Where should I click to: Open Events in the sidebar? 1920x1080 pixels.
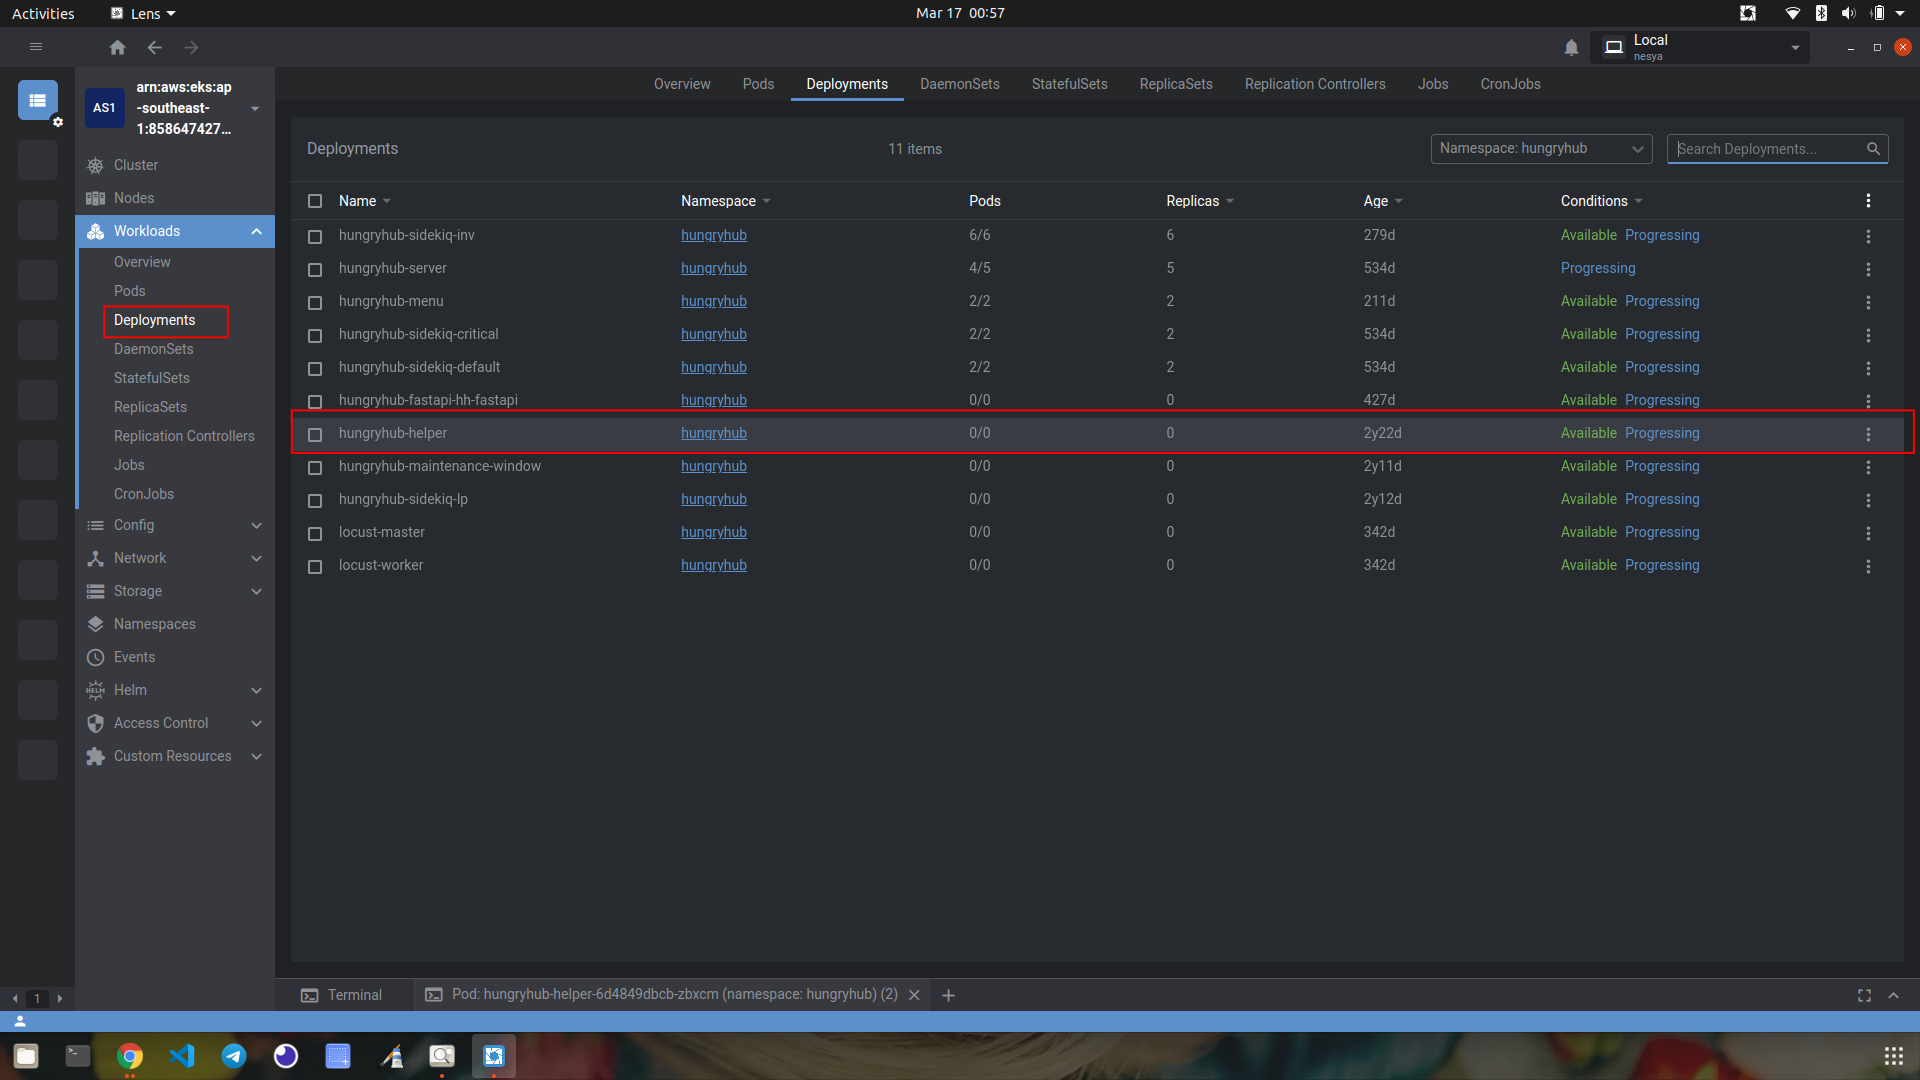(134, 657)
